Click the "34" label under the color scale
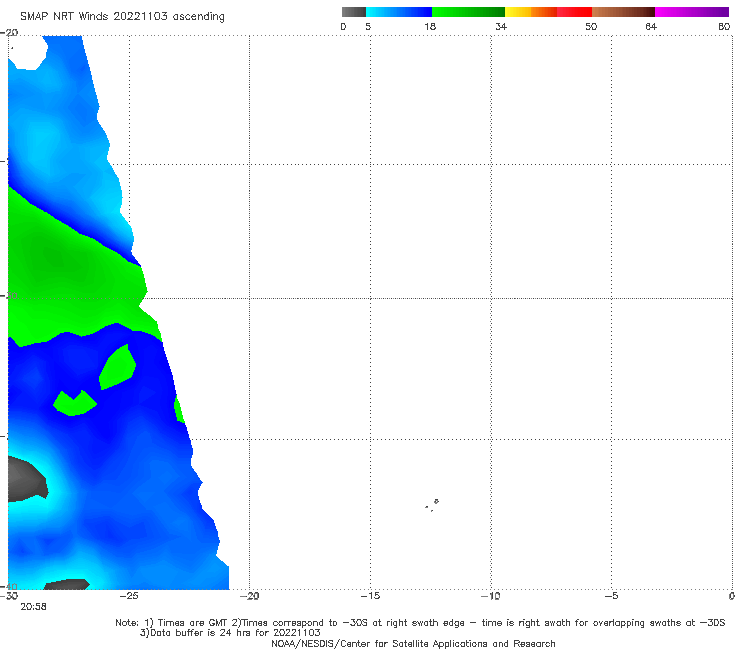Viewport: 740px width, 650px height. pyautogui.click(x=501, y=26)
